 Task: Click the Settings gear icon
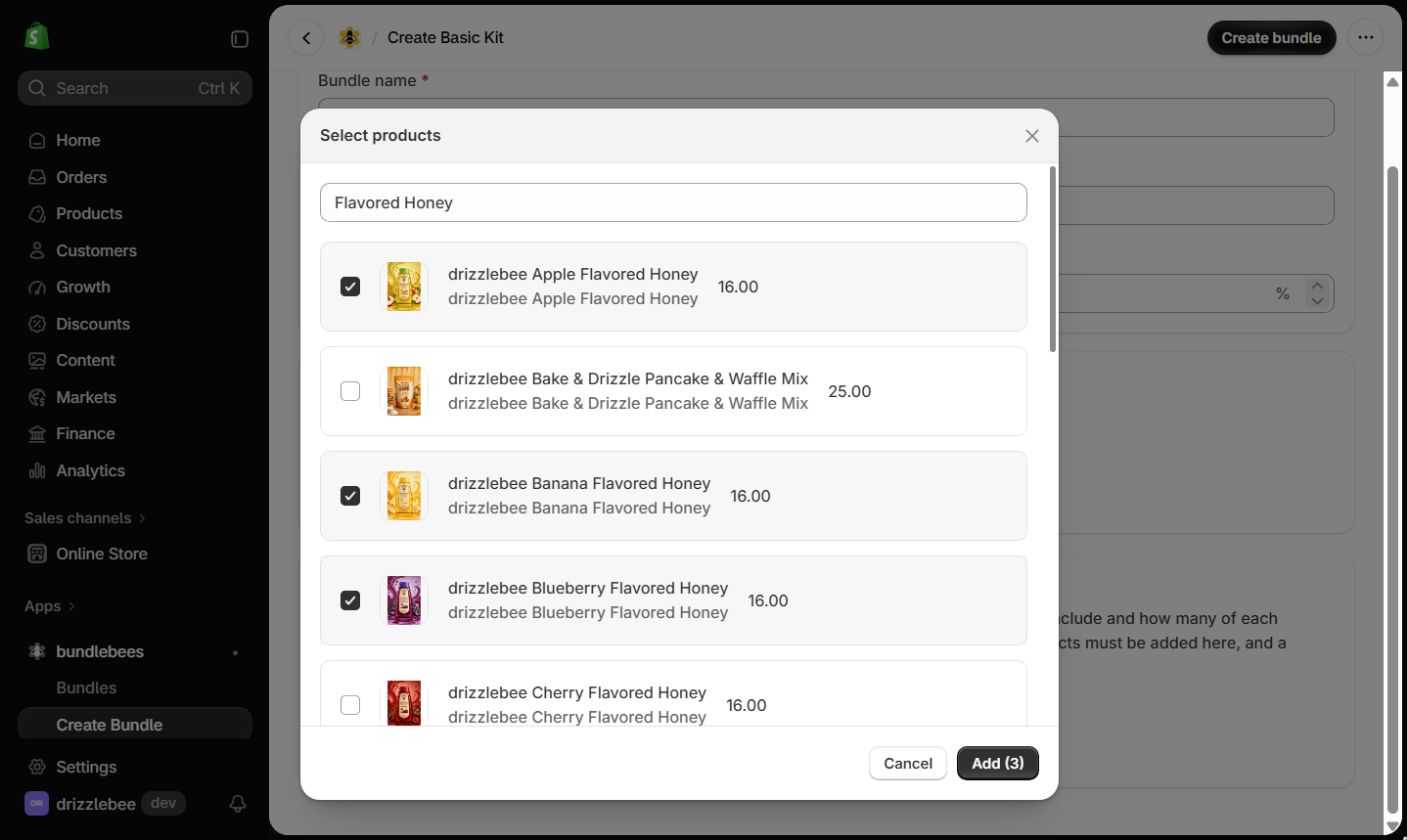(x=37, y=767)
